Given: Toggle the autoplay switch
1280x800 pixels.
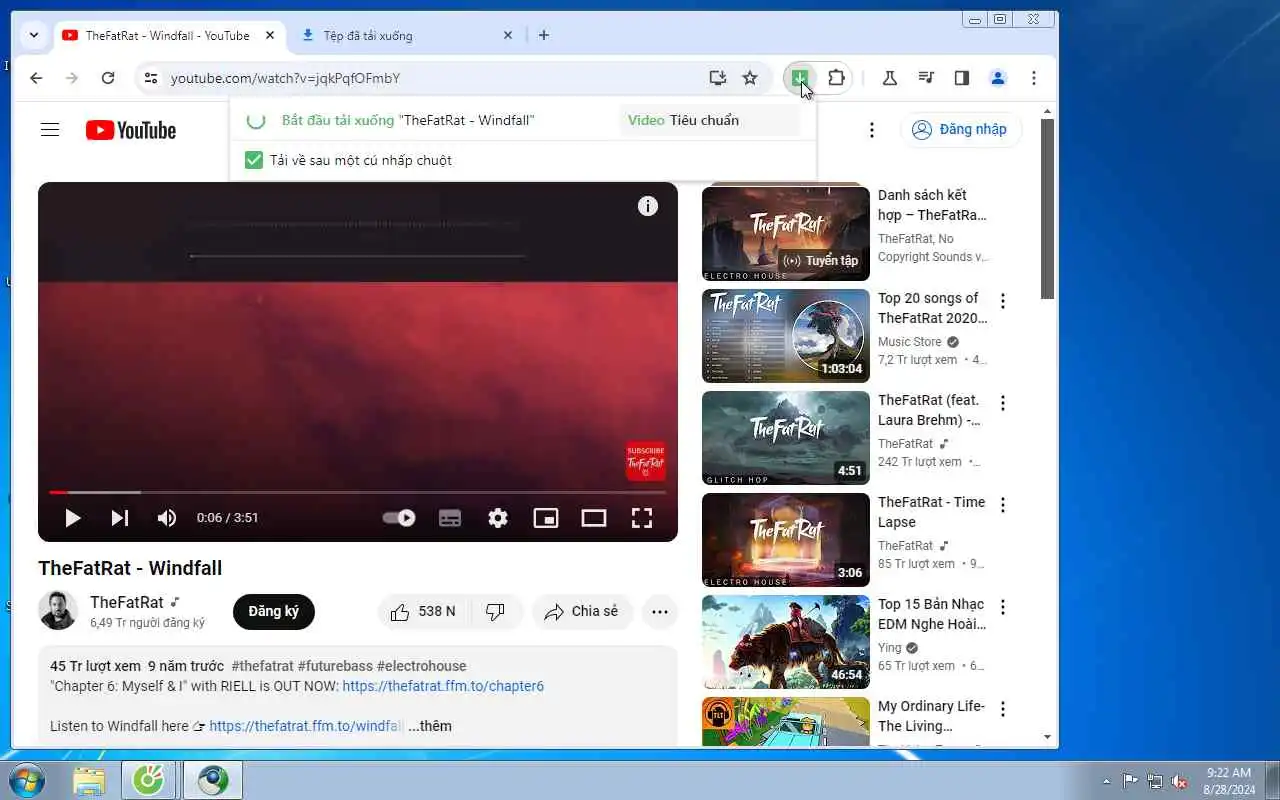Looking at the screenshot, I should (x=399, y=518).
